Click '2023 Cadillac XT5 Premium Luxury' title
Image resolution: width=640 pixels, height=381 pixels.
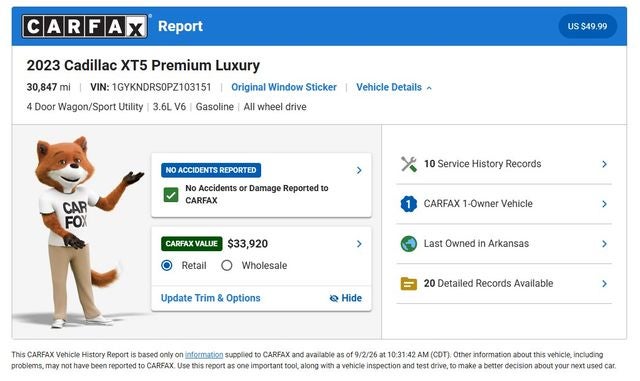[x=143, y=65]
